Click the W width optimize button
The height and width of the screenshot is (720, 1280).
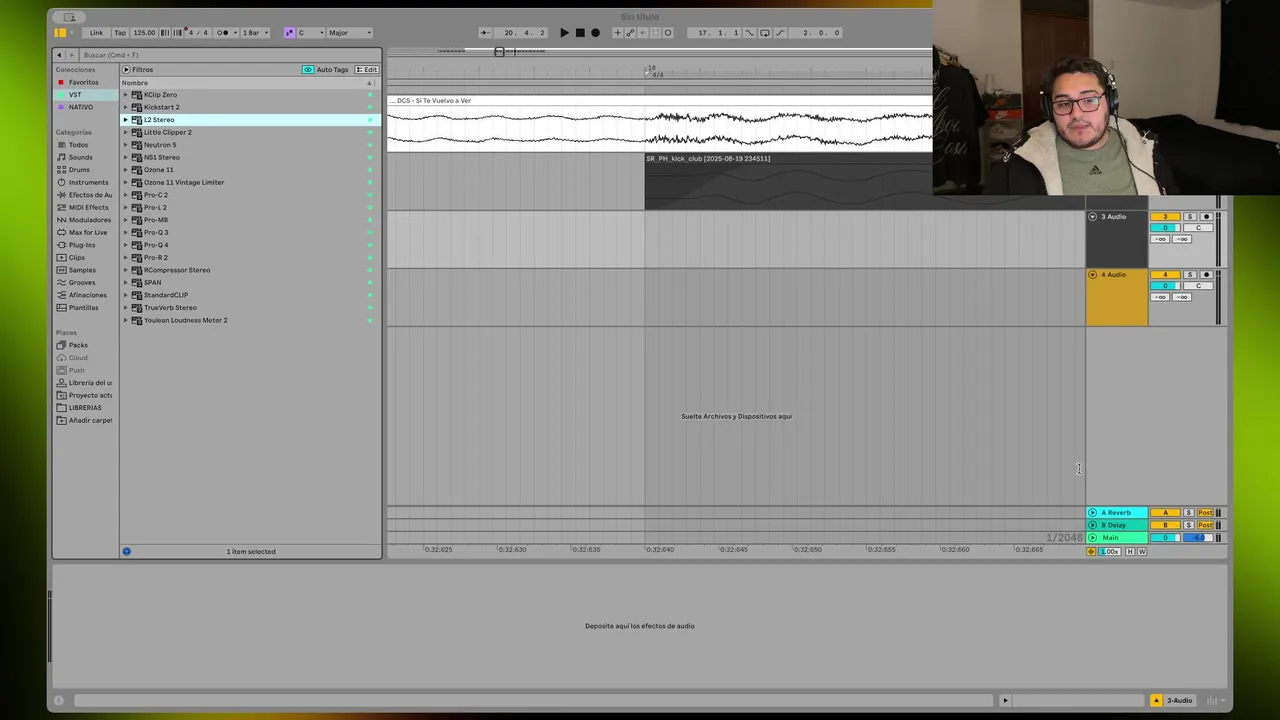pos(1142,552)
